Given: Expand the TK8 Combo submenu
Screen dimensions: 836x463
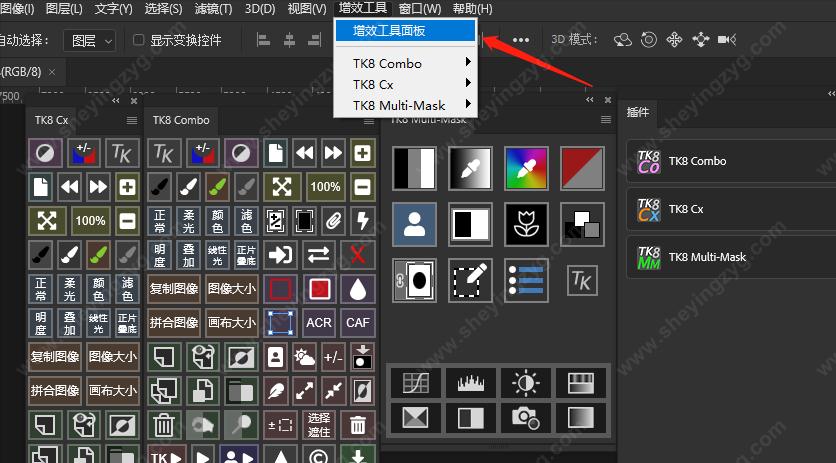Looking at the screenshot, I should pyautogui.click(x=405, y=63).
